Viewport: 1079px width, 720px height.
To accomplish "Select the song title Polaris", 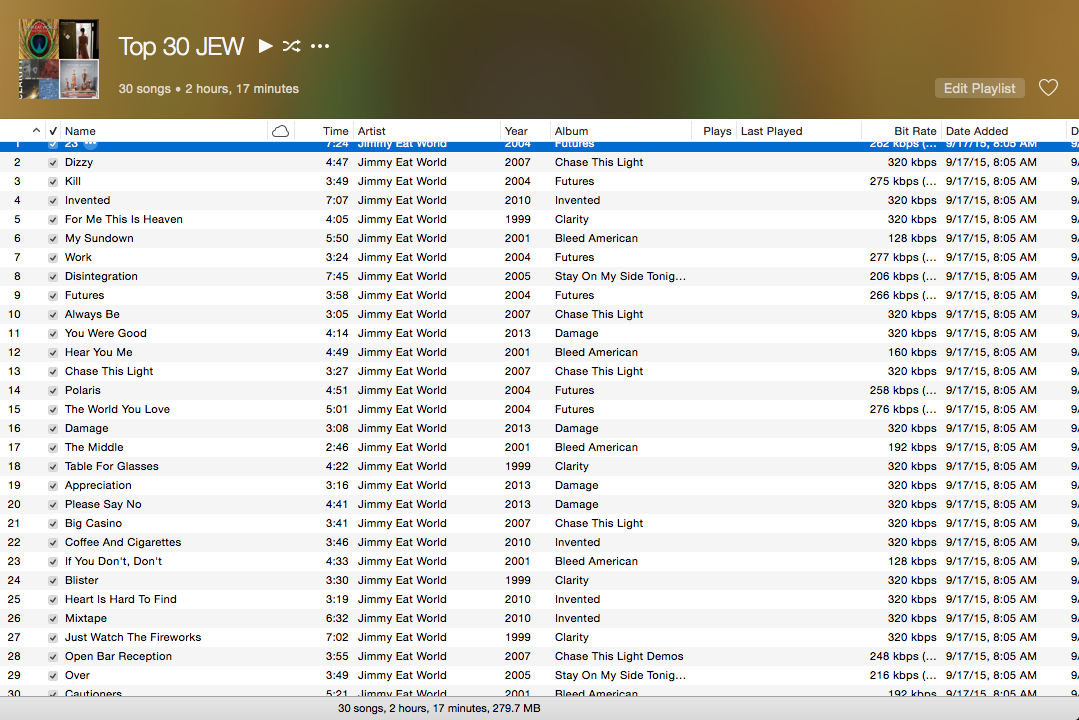I will [83, 390].
